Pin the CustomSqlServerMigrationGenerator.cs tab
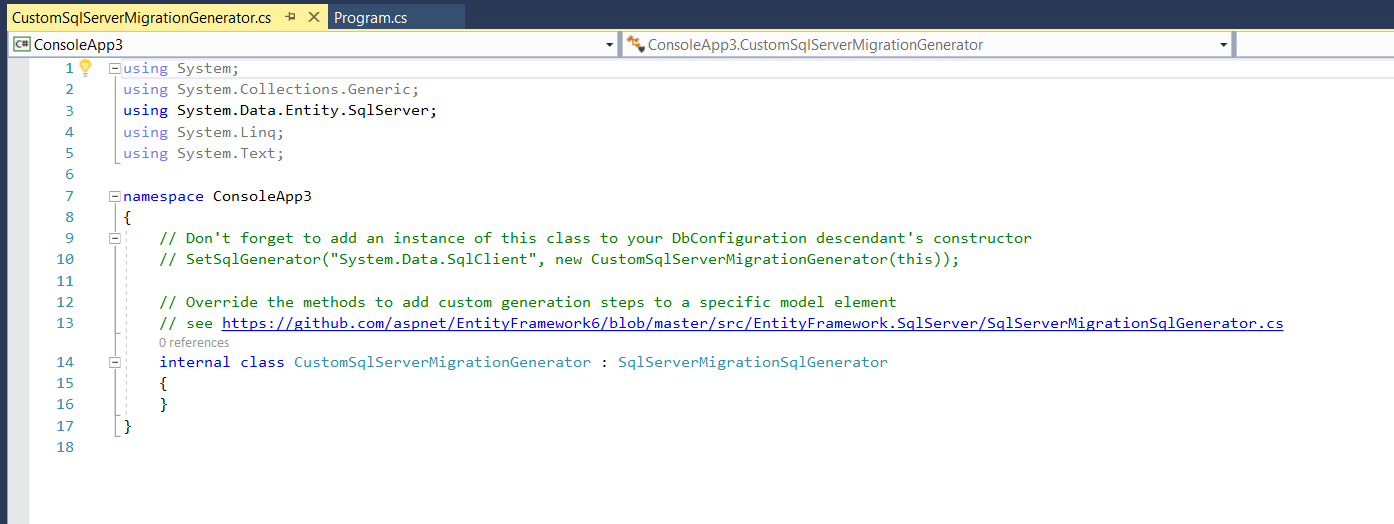 tap(290, 18)
